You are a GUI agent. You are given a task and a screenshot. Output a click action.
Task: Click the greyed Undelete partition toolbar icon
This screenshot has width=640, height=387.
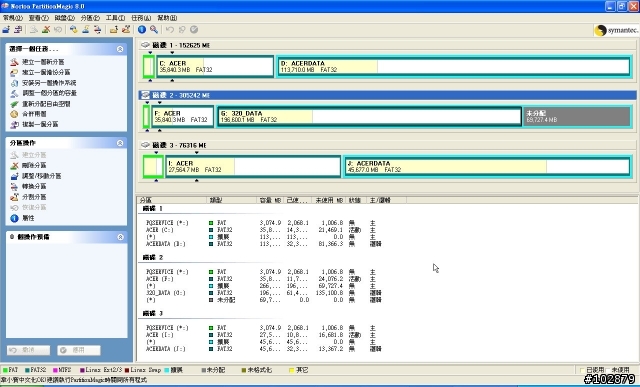point(58,29)
